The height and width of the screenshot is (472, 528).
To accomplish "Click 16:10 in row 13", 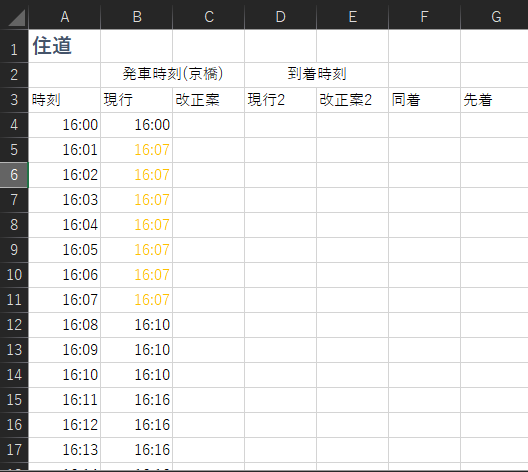I will pos(137,350).
